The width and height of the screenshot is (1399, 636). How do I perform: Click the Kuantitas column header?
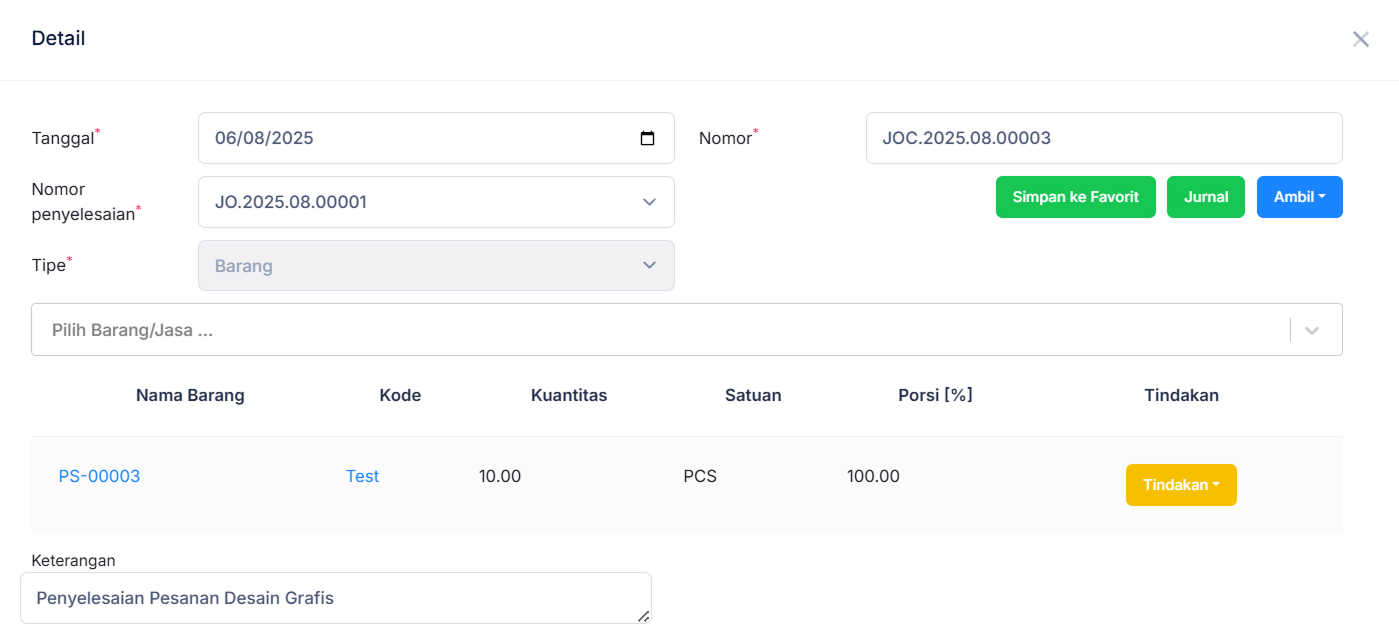(x=568, y=395)
